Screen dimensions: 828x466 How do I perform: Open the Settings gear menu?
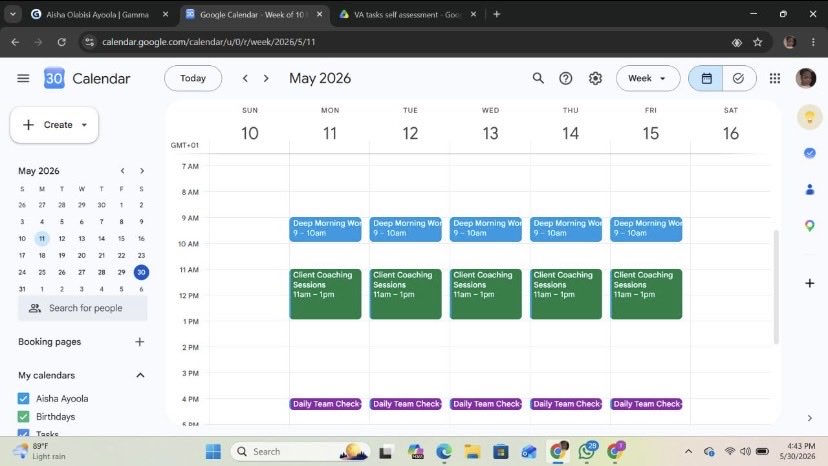pos(595,78)
